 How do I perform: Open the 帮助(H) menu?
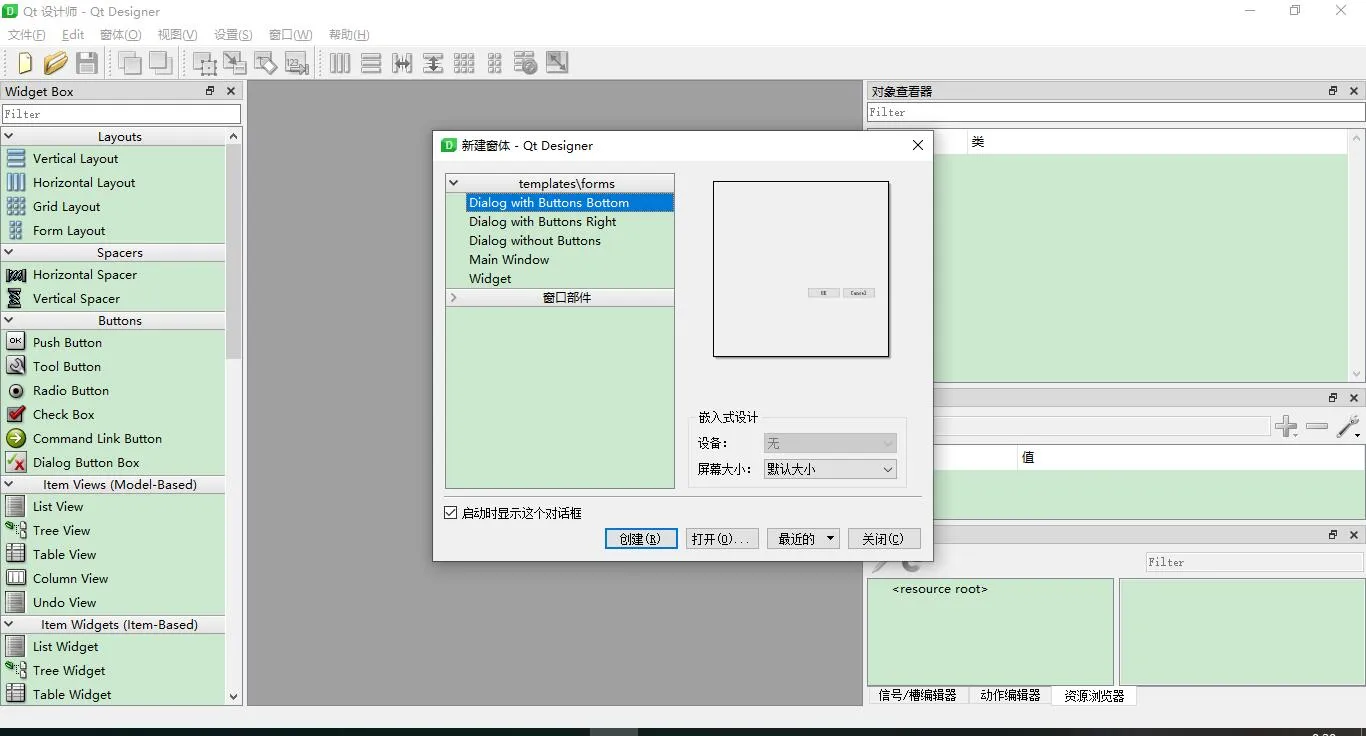click(349, 35)
